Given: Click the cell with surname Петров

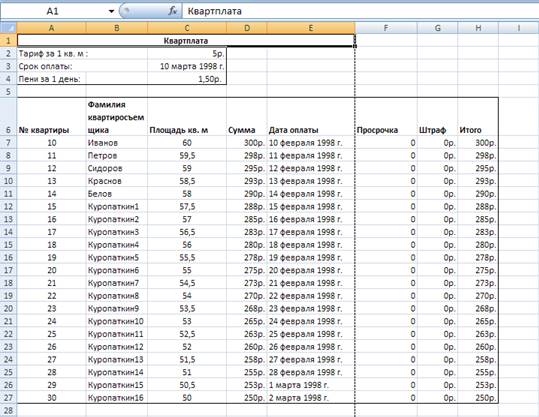Looking at the screenshot, I should tap(117, 155).
